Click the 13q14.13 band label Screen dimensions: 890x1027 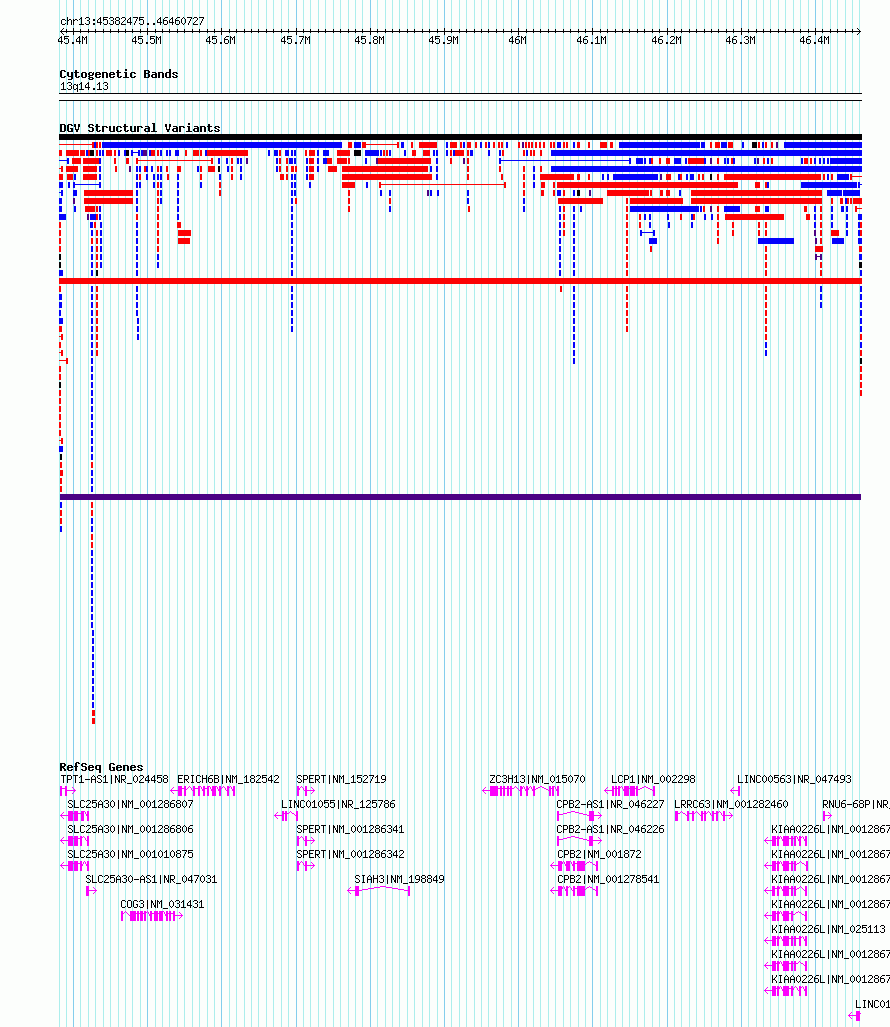[84, 86]
